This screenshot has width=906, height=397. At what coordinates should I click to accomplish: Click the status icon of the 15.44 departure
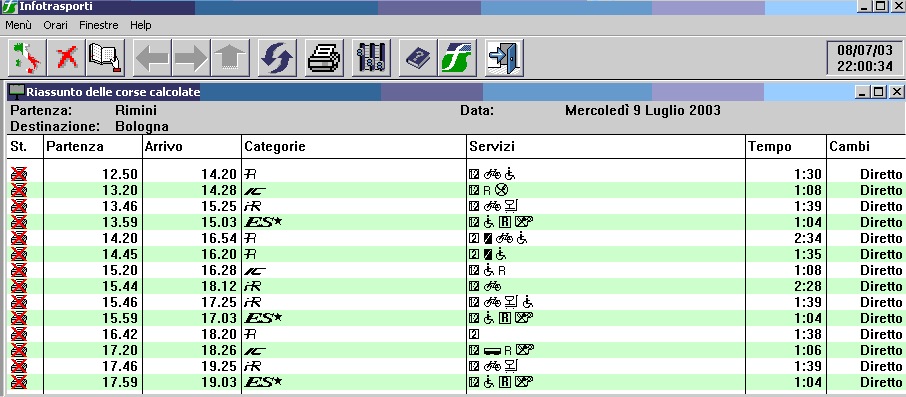pos(19,286)
